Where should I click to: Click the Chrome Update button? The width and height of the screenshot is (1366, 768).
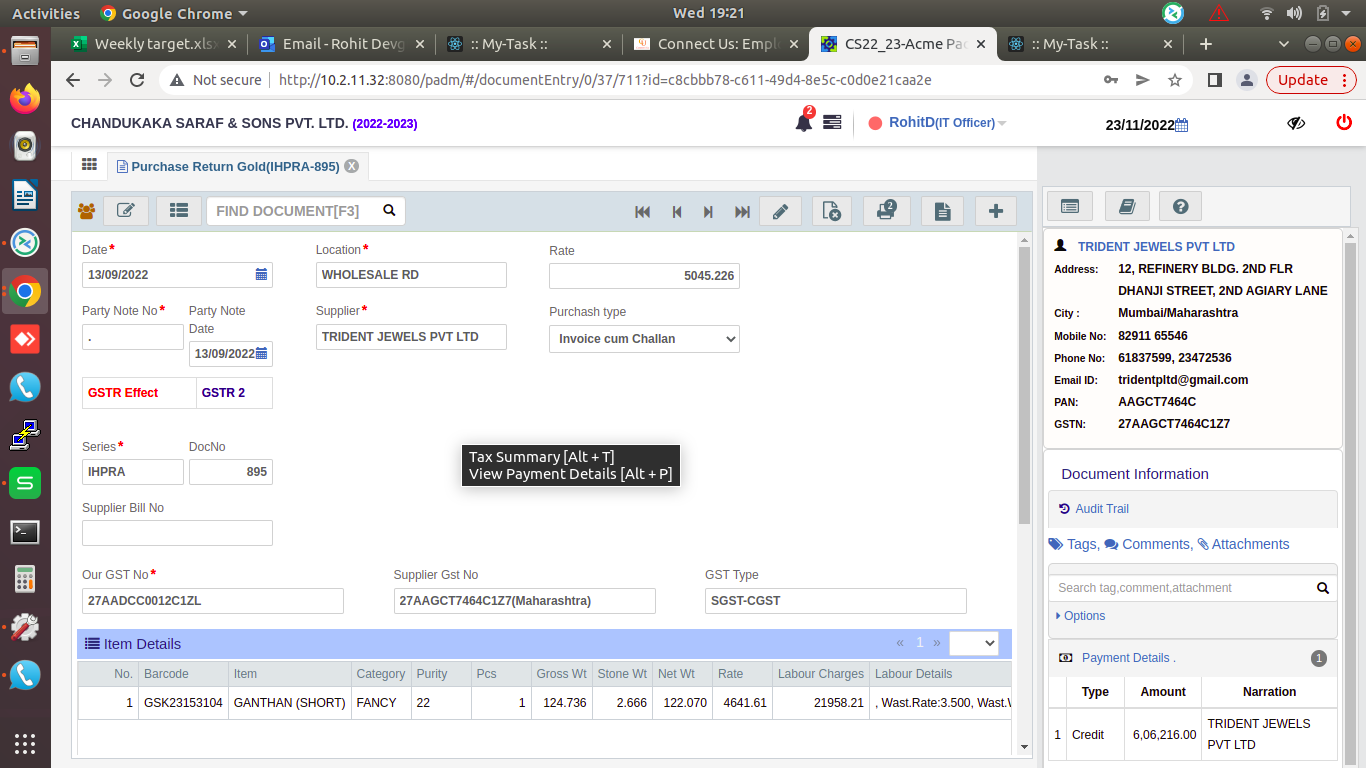click(x=1311, y=80)
